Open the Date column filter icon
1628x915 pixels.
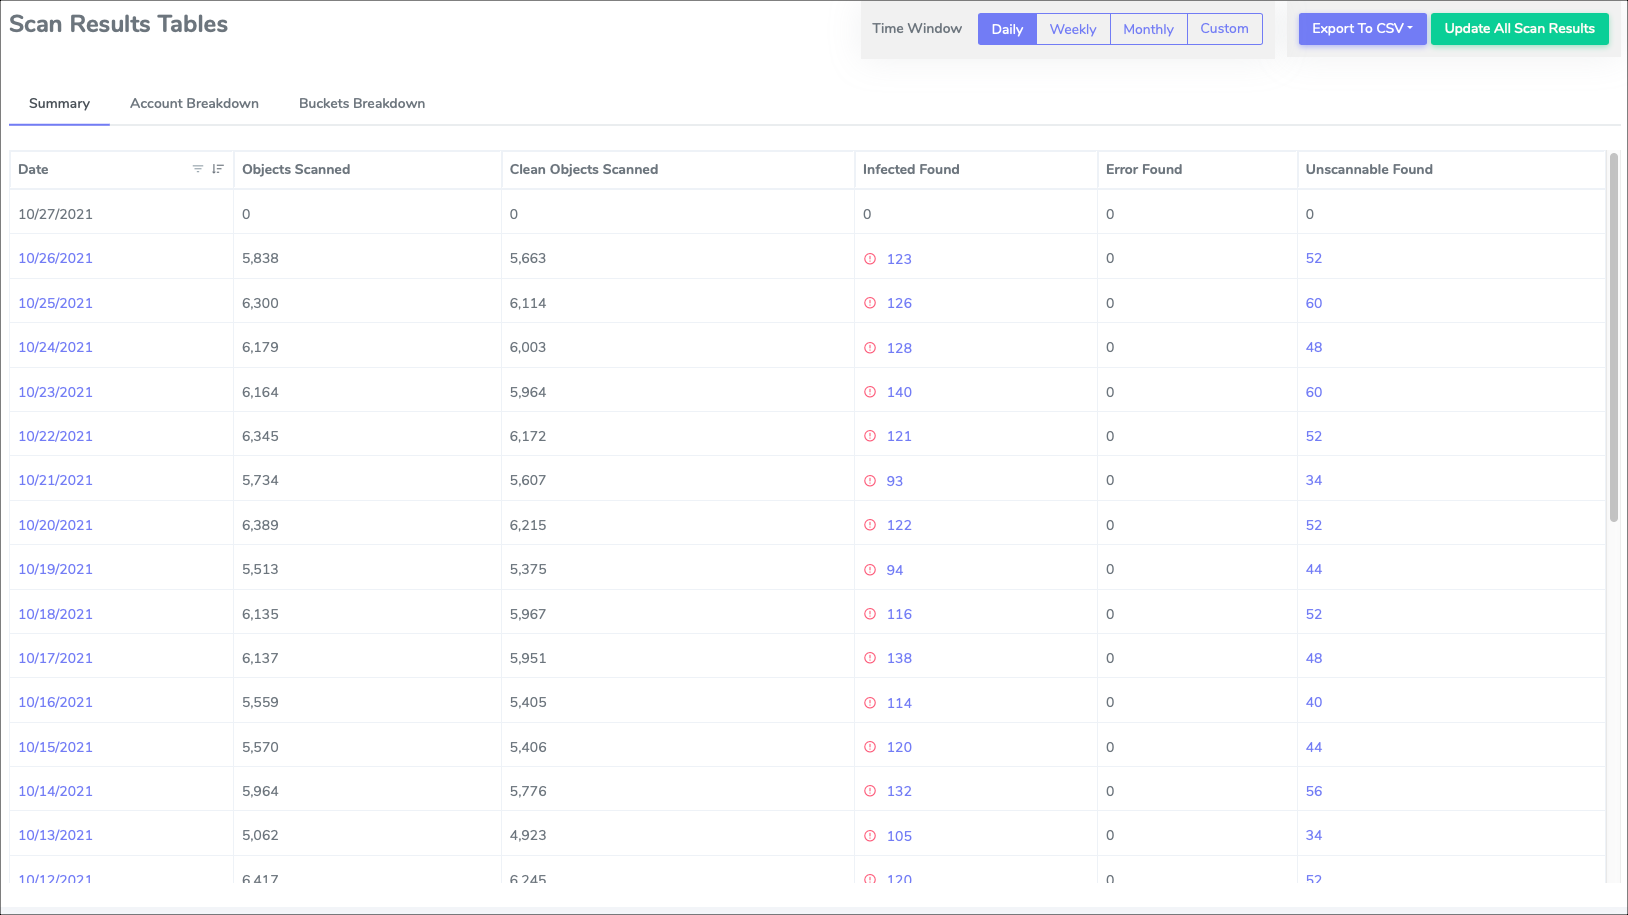click(198, 169)
